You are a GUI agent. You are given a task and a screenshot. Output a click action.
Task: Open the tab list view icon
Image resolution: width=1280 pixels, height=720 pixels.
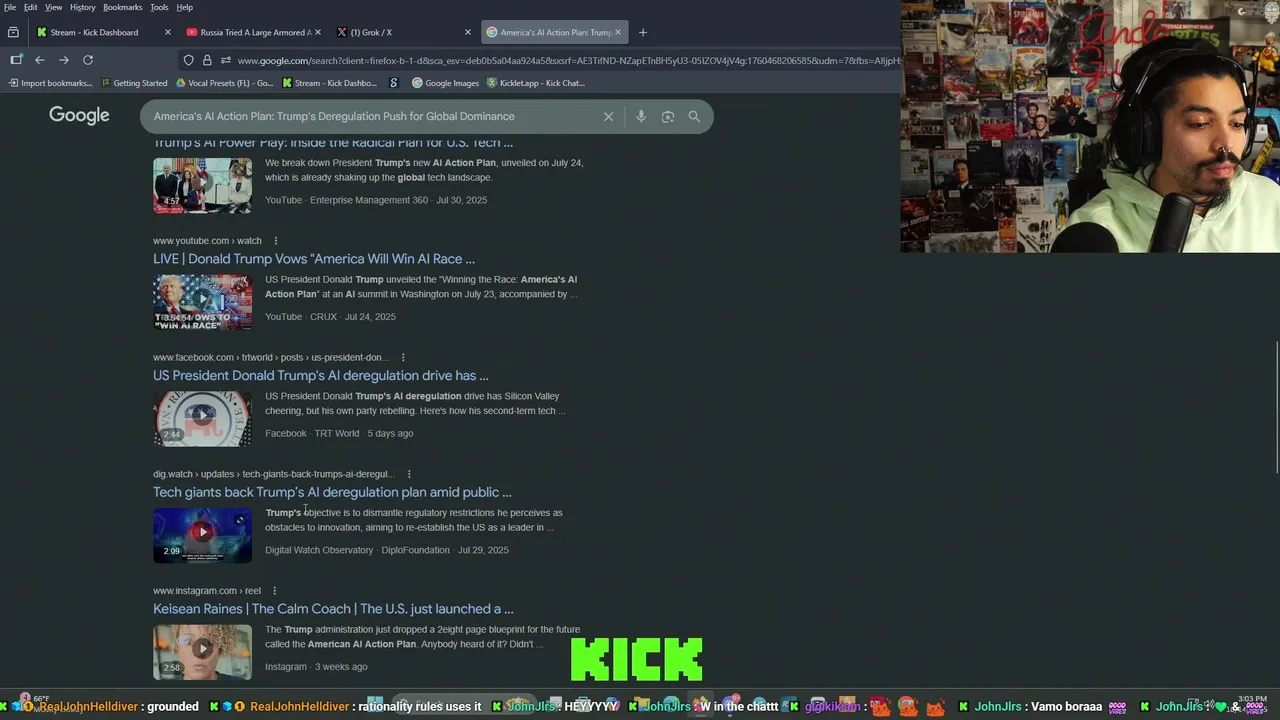click(13, 32)
